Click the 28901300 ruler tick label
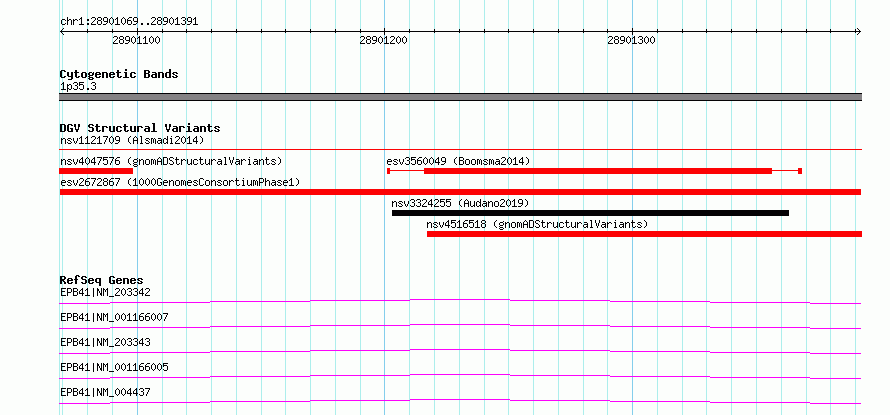 [631, 40]
